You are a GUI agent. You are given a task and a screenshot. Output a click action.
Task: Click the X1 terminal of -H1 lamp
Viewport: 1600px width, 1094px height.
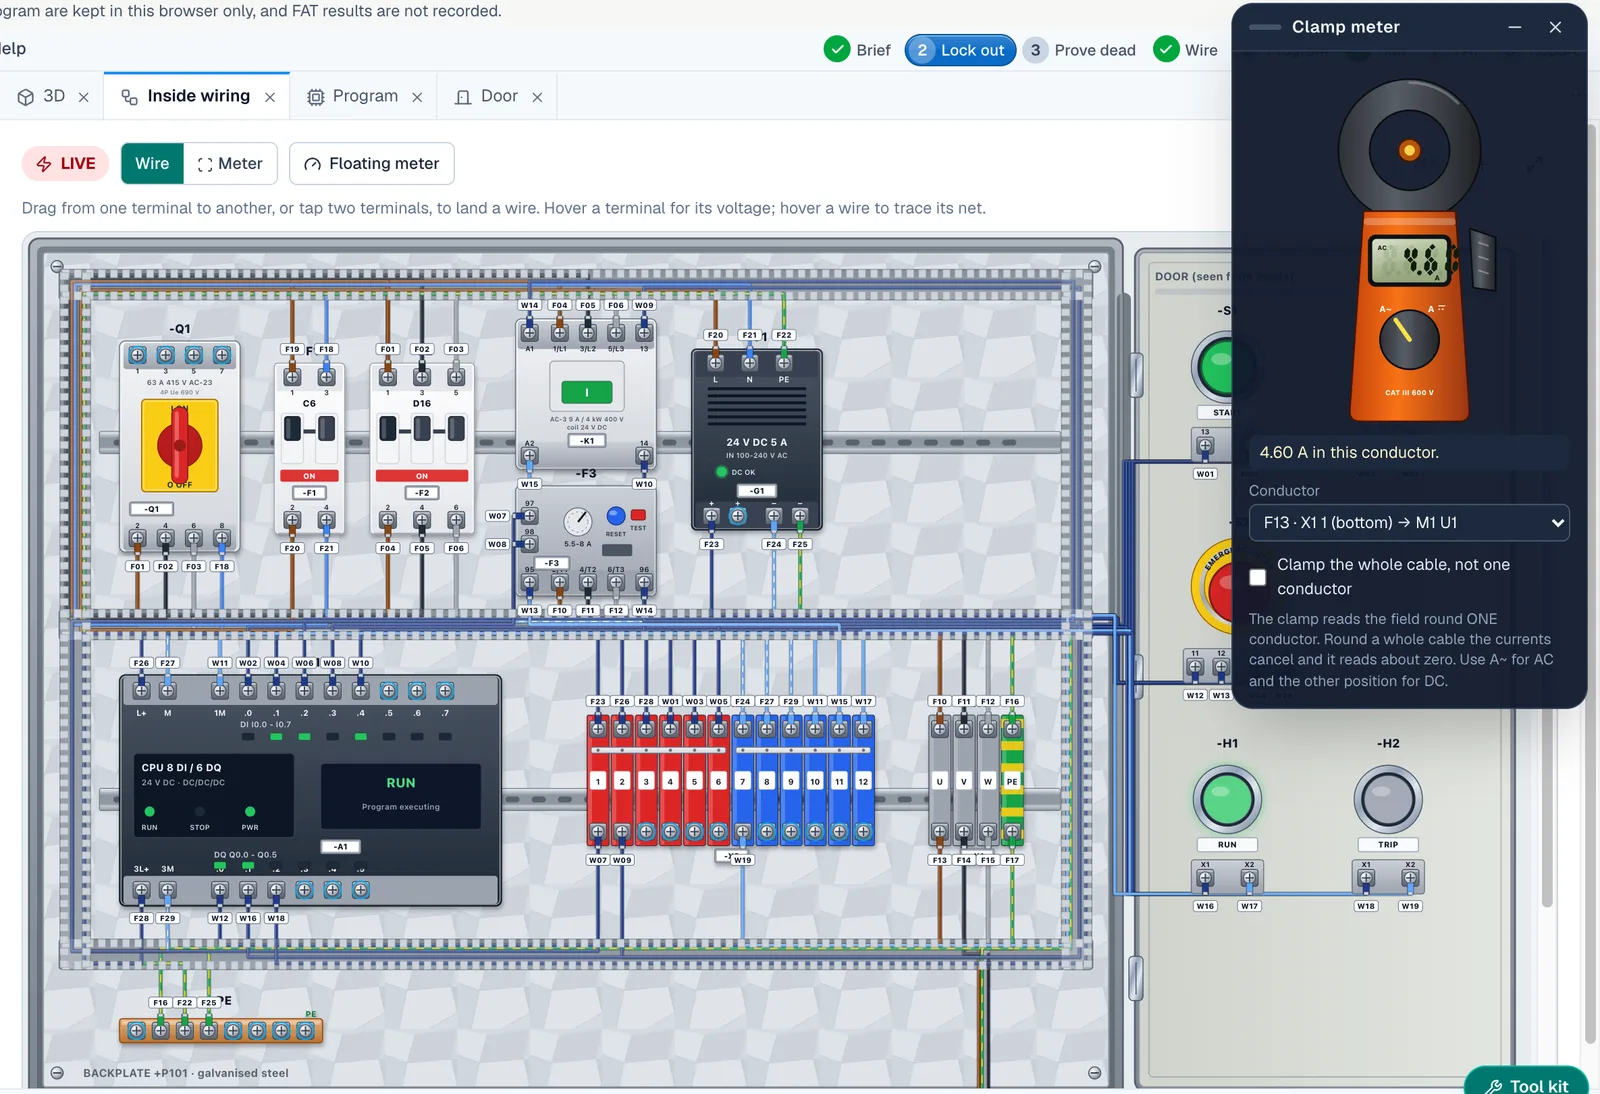[x=1205, y=878]
